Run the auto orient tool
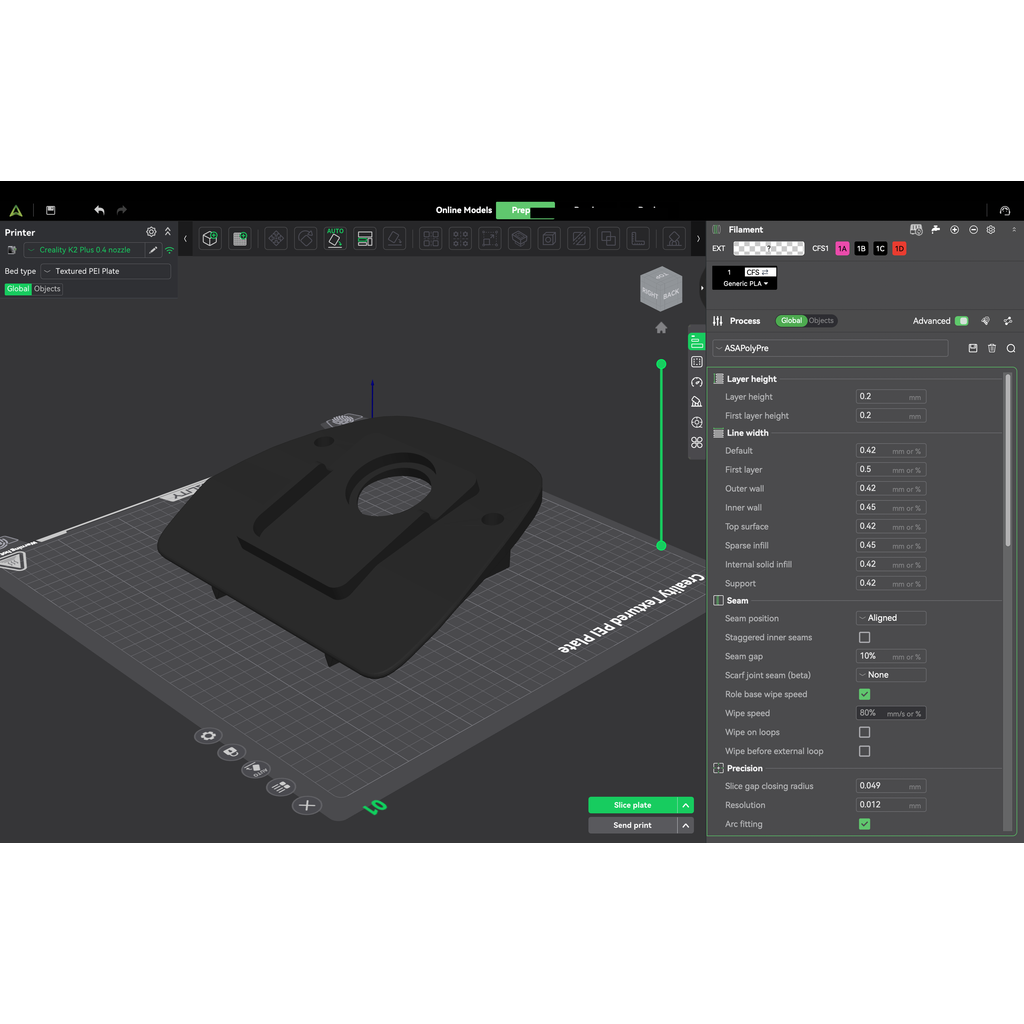The height and width of the screenshot is (1024, 1024). (335, 239)
